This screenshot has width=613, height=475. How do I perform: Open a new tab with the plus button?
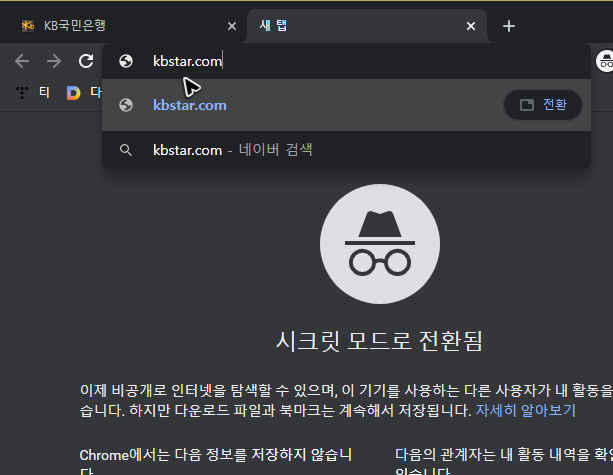(x=509, y=26)
